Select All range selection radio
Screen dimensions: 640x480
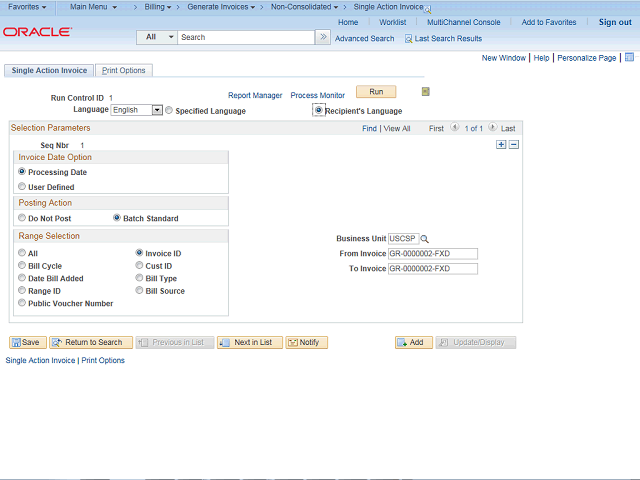22,253
